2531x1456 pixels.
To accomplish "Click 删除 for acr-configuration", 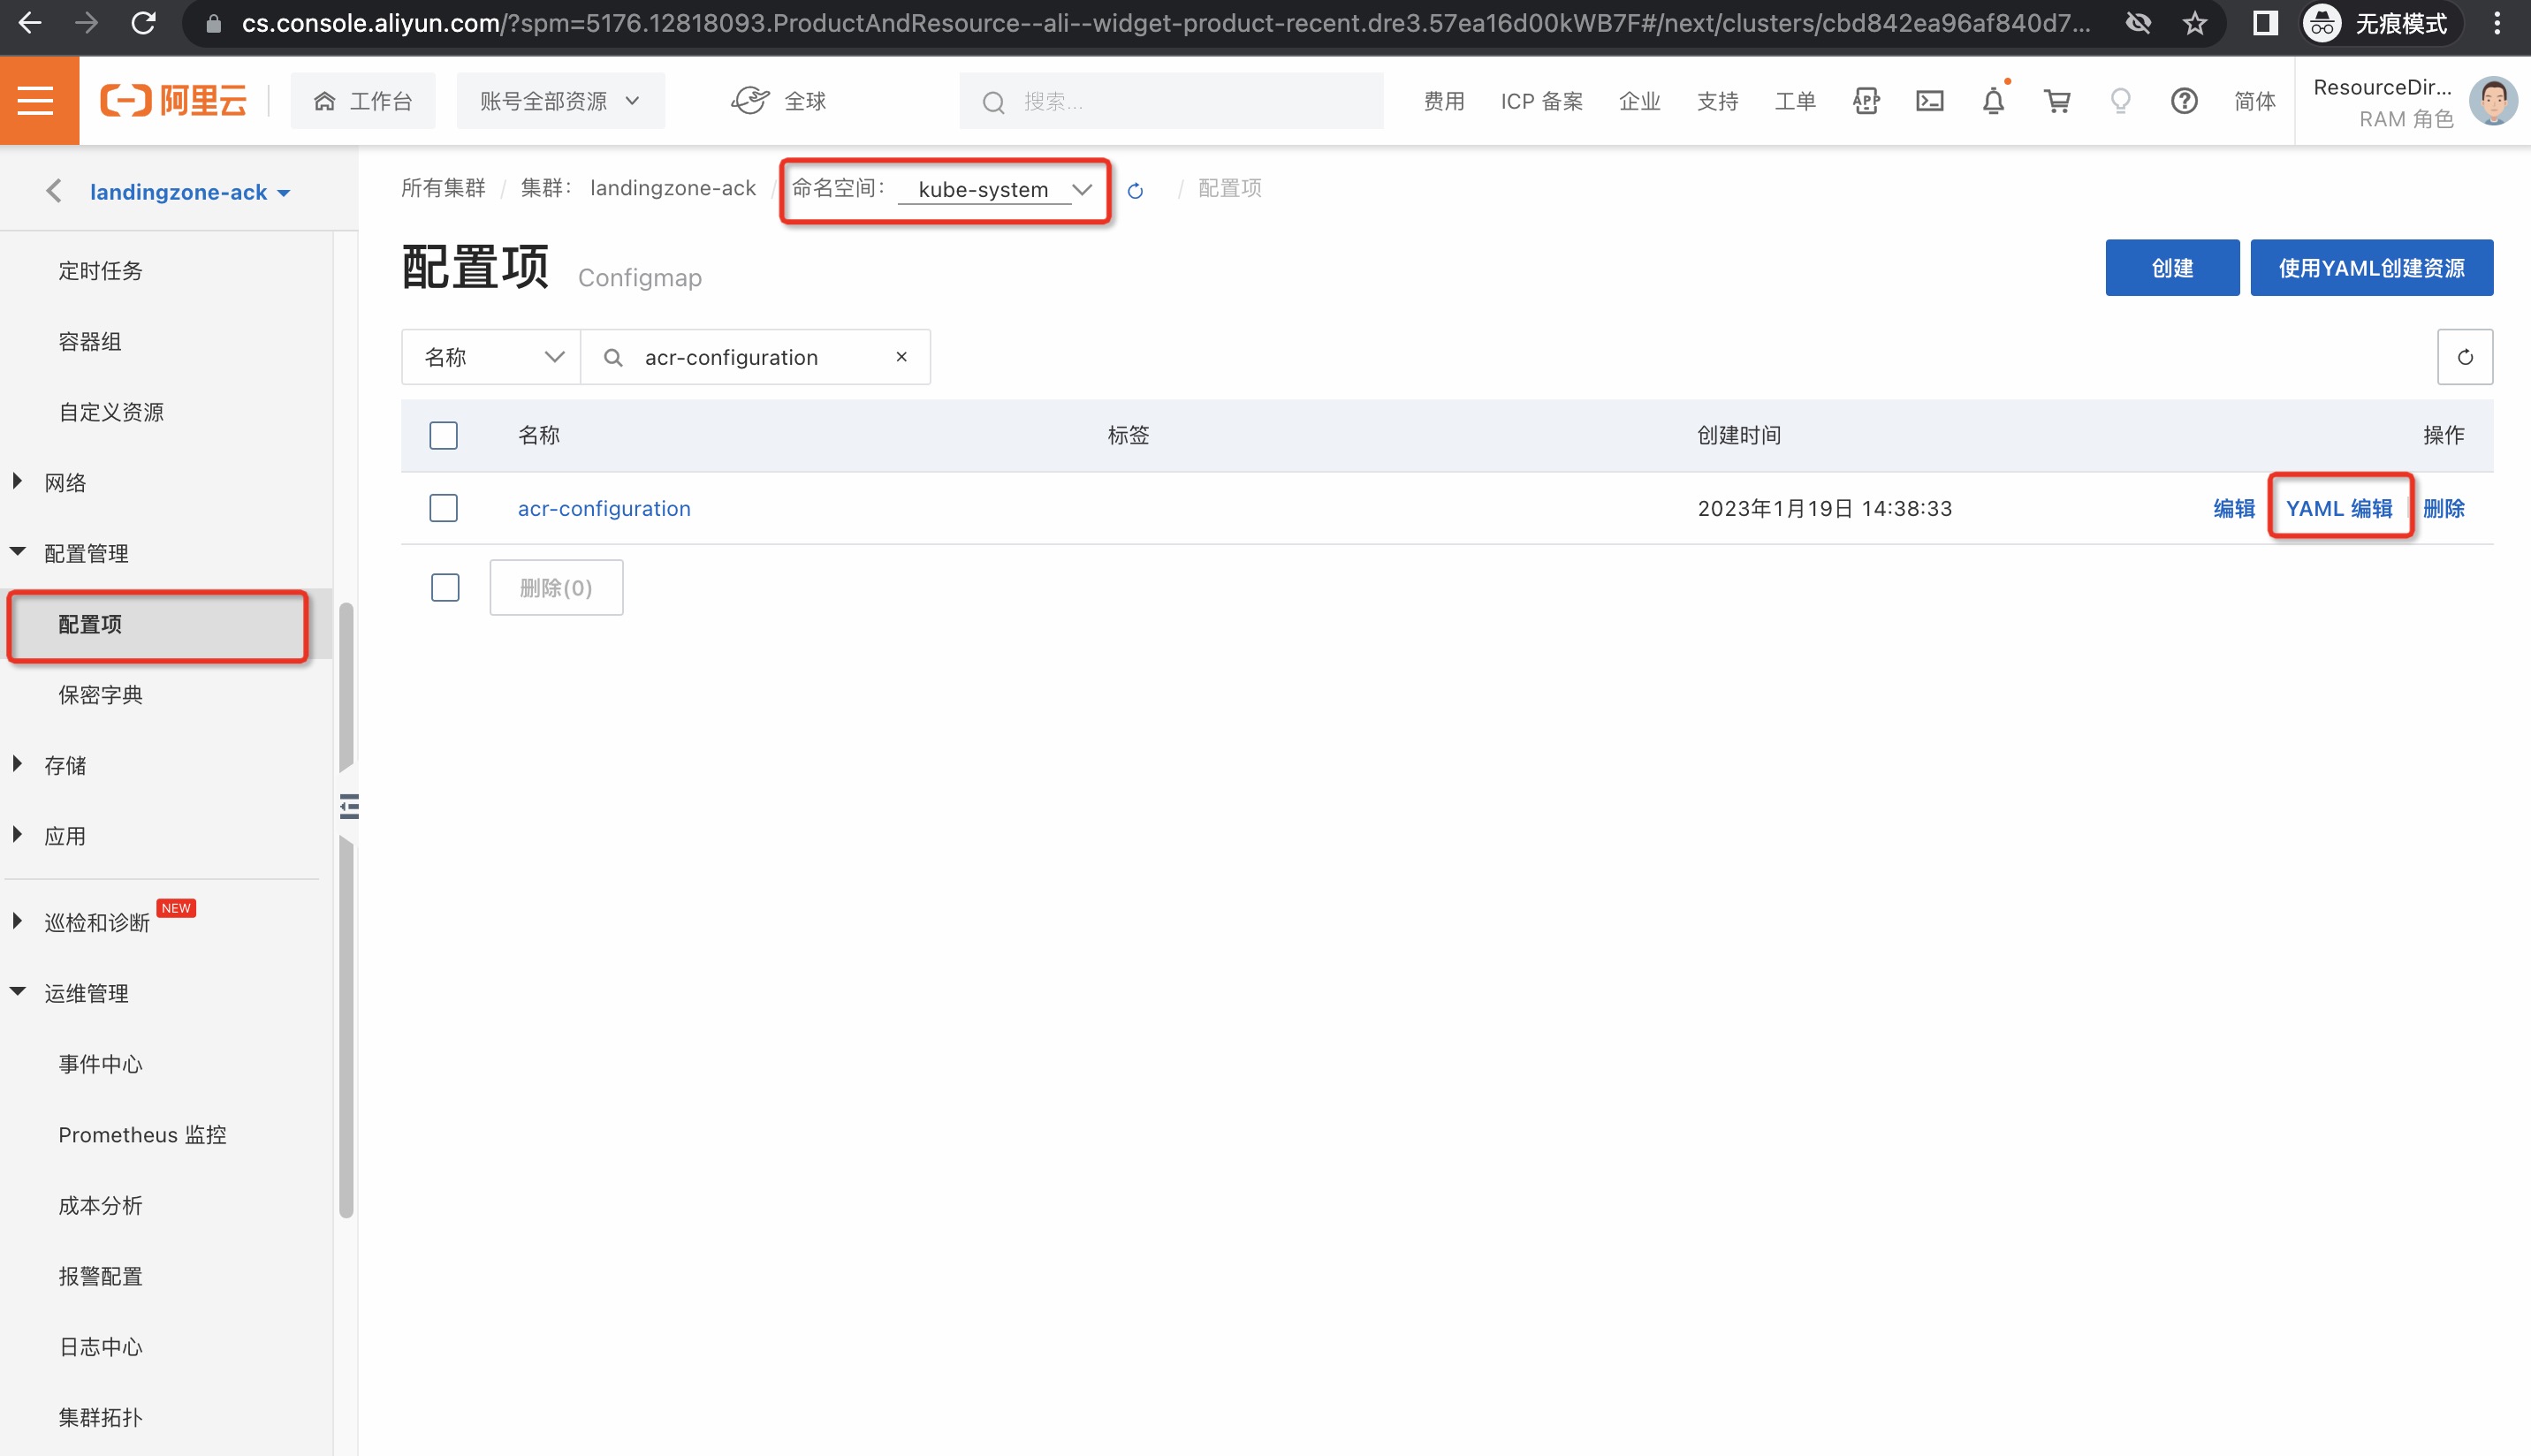I will pos(2443,508).
